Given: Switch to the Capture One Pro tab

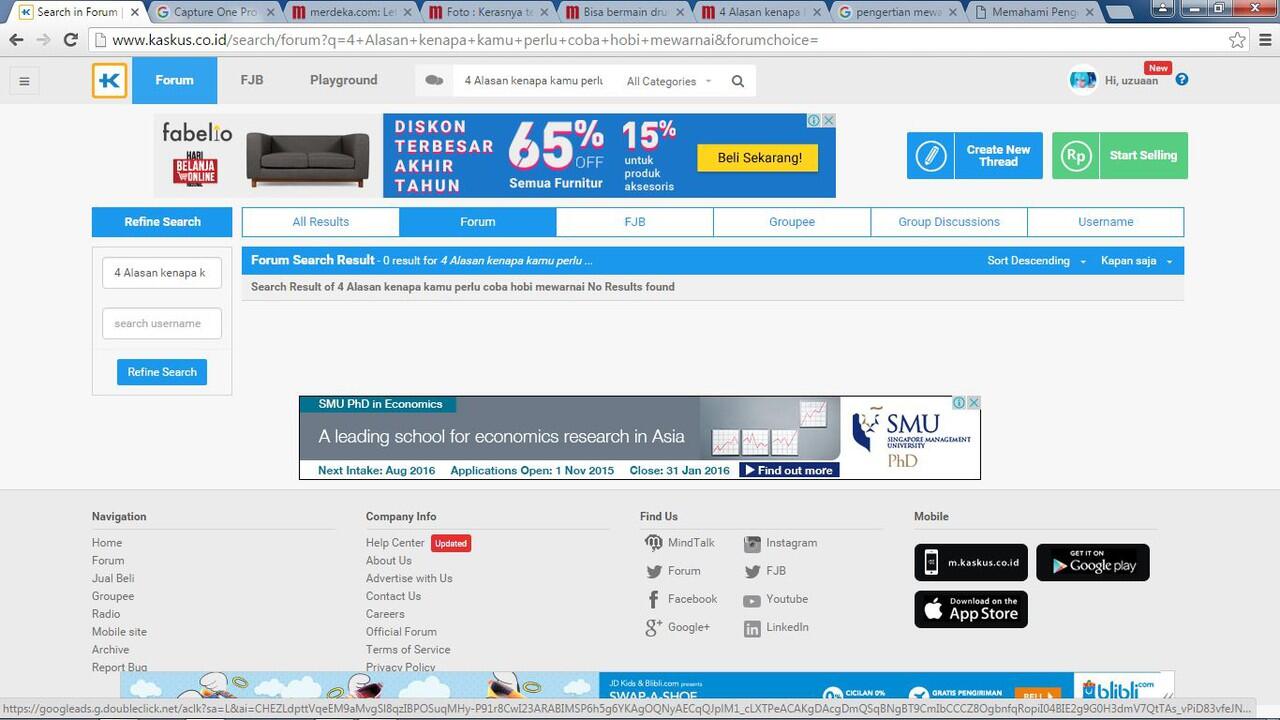Looking at the screenshot, I should point(215,12).
